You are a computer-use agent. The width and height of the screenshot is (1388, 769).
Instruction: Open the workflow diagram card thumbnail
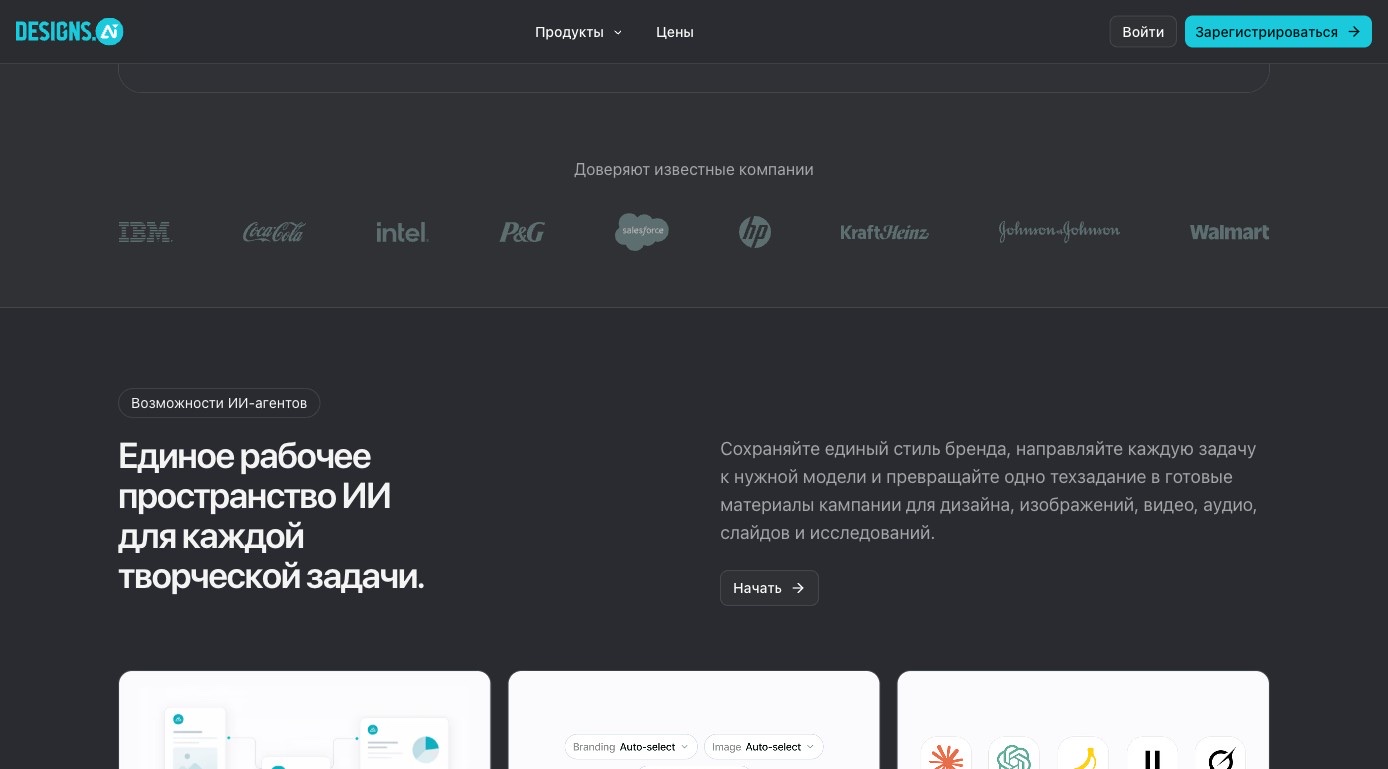304,720
